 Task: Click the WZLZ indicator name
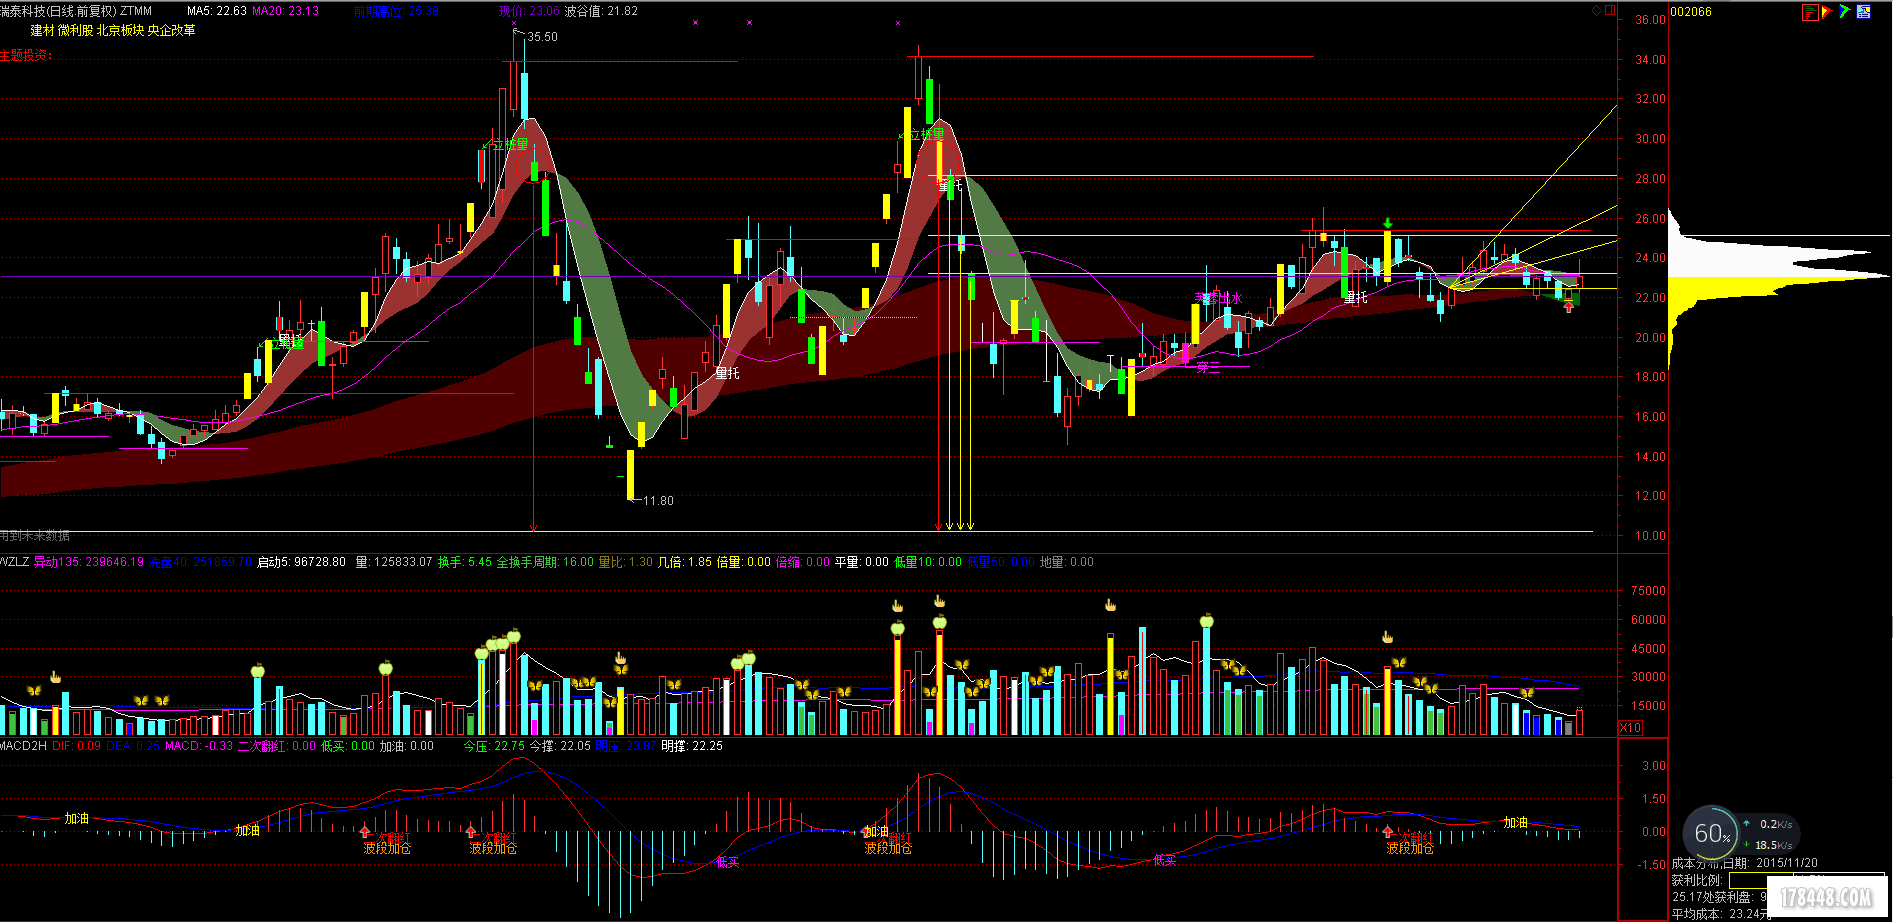[15, 562]
